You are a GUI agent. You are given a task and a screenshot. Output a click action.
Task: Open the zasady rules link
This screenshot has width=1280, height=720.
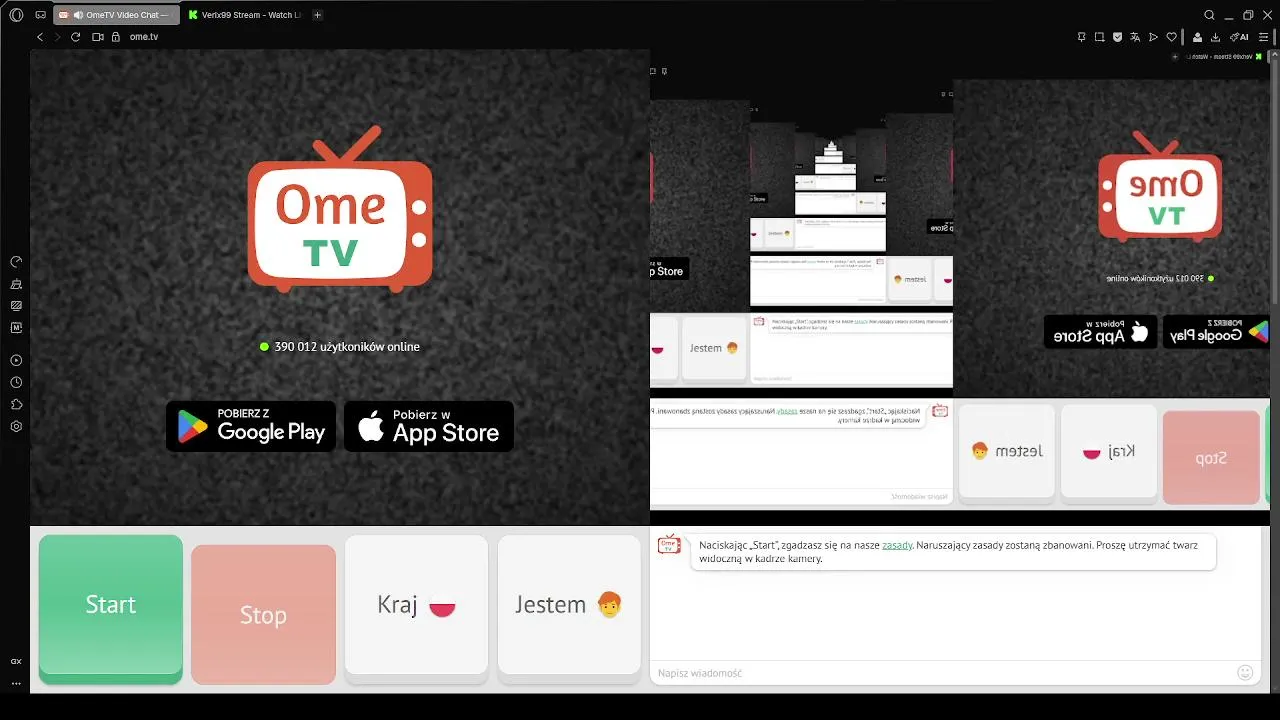897,545
